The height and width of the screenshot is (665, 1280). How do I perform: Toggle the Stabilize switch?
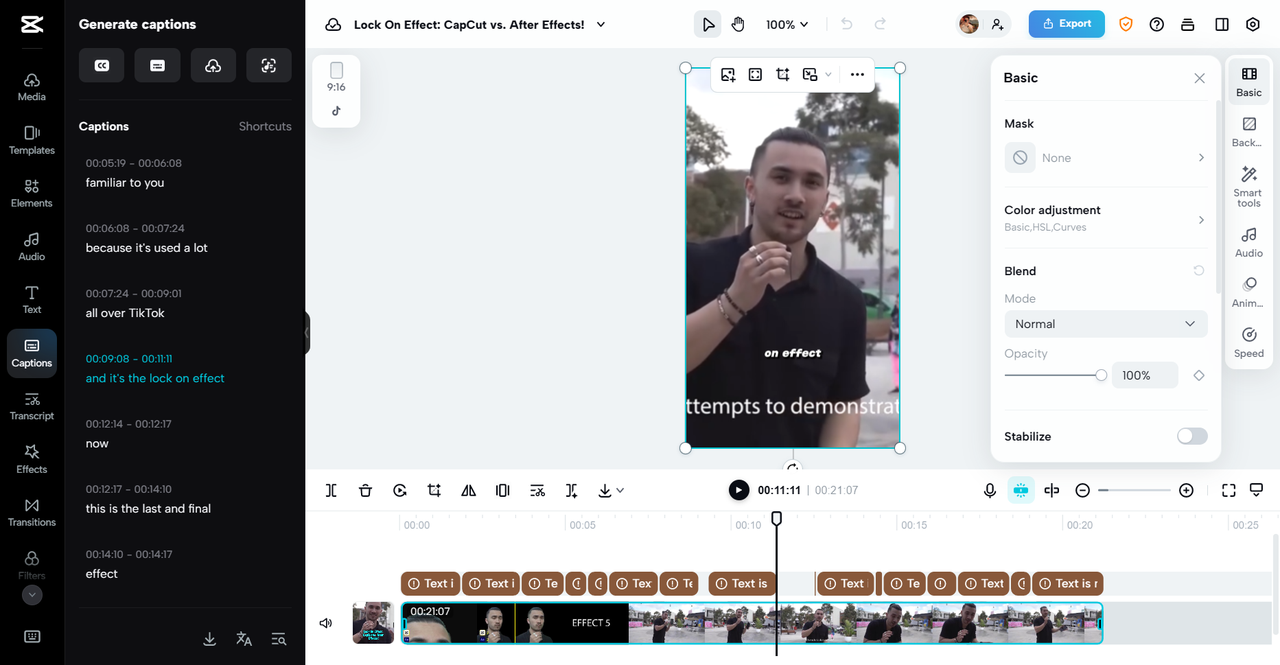coord(1192,436)
